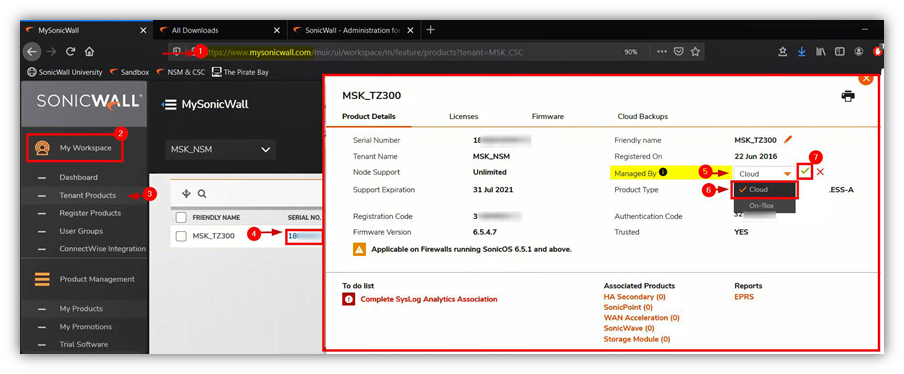The height and width of the screenshot is (374, 904).
Task: Open the Cloud Backups tab
Action: (x=642, y=116)
